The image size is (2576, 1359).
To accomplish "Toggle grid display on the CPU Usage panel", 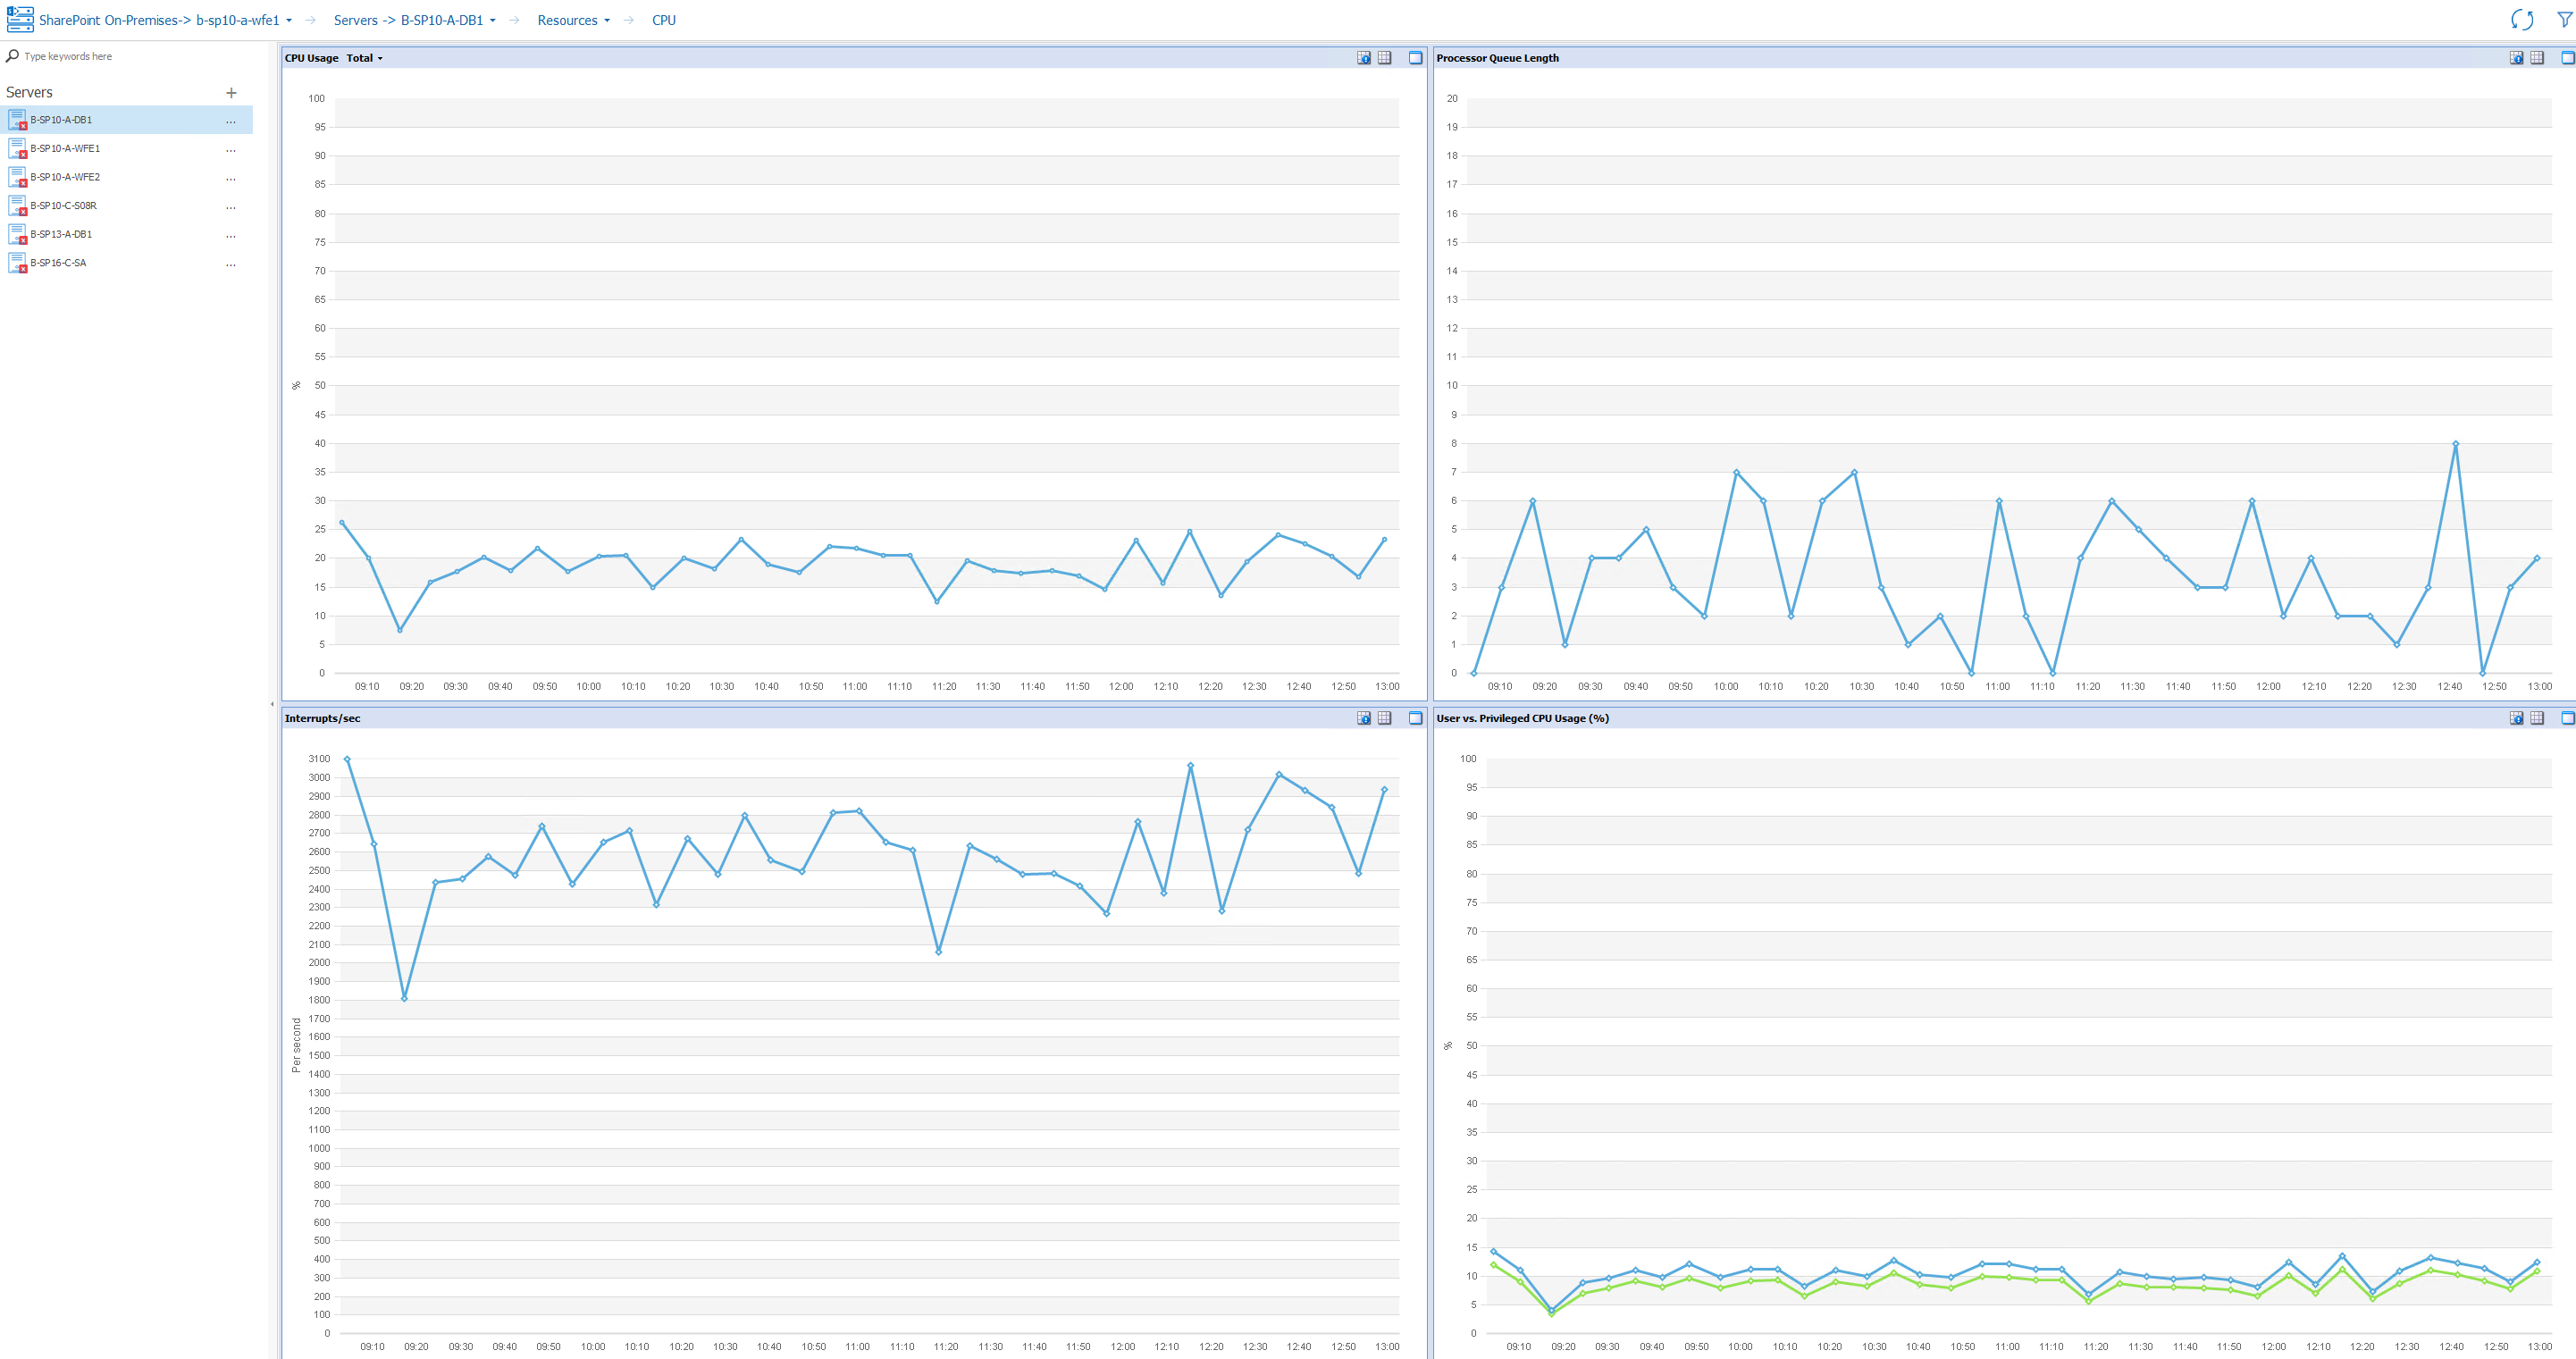I will pyautogui.click(x=1384, y=58).
